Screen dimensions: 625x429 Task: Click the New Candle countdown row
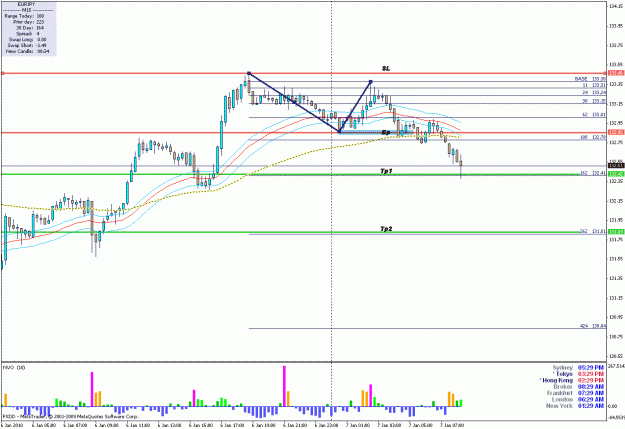[x=28, y=51]
